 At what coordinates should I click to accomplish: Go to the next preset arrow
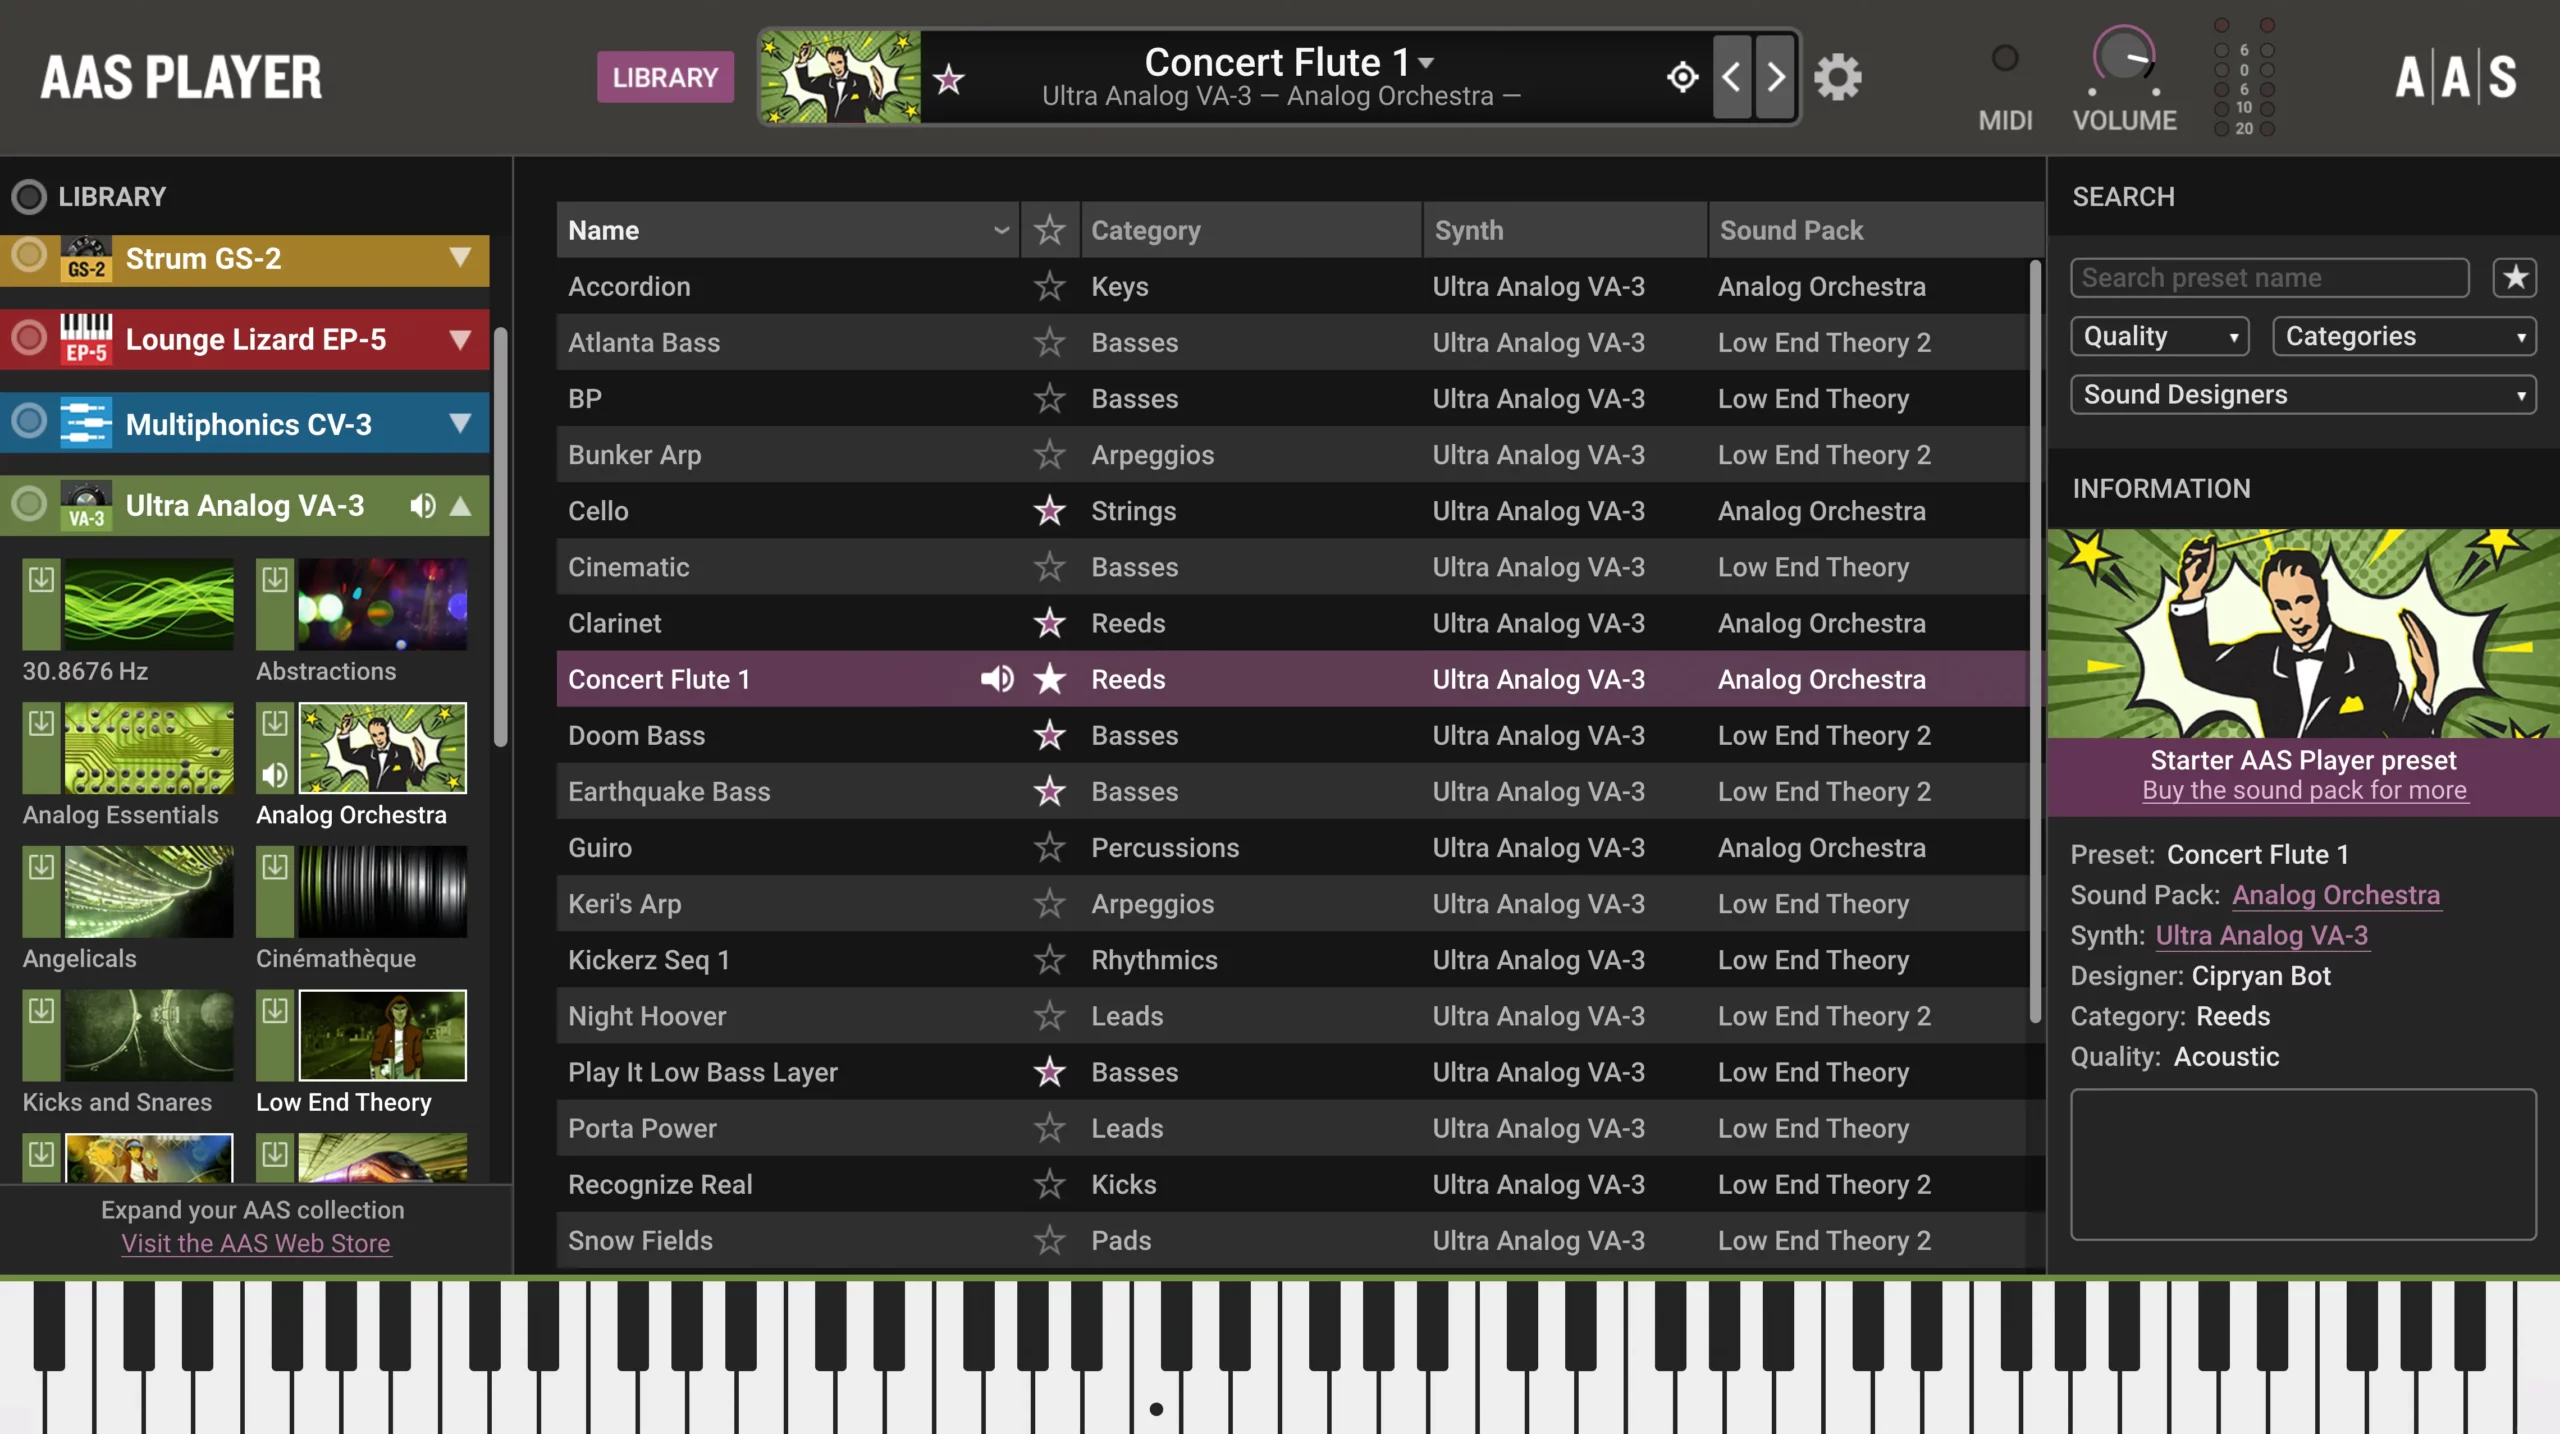pyautogui.click(x=1775, y=77)
